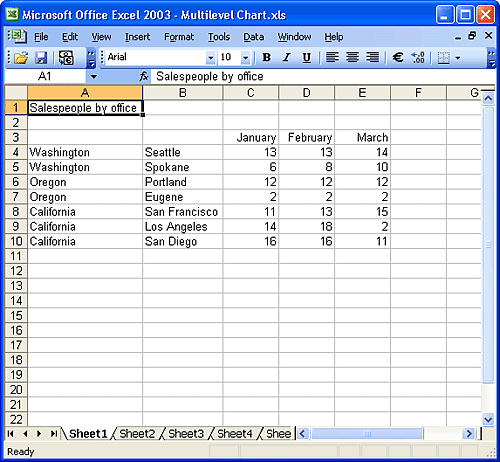Click the Excel logo in title bar
The height and width of the screenshot is (462, 500).
[x=12, y=14]
